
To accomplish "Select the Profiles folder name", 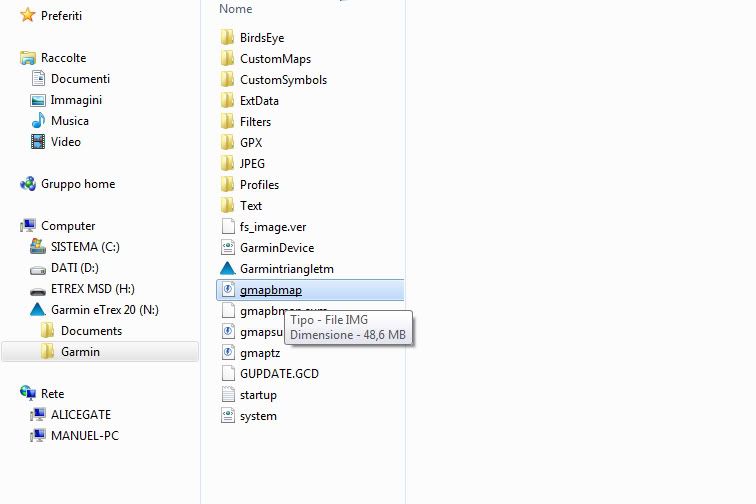I will 259,185.
